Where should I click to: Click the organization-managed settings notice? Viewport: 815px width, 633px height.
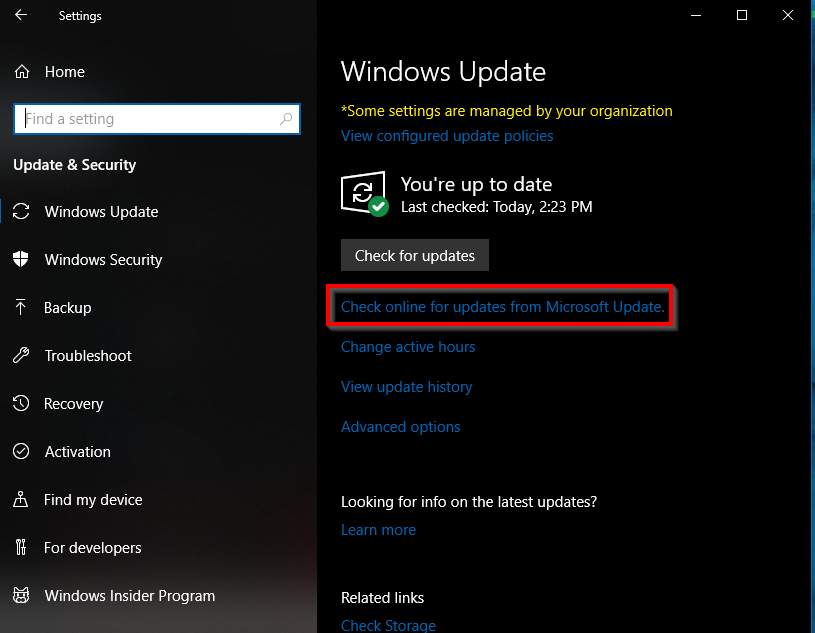(x=507, y=111)
